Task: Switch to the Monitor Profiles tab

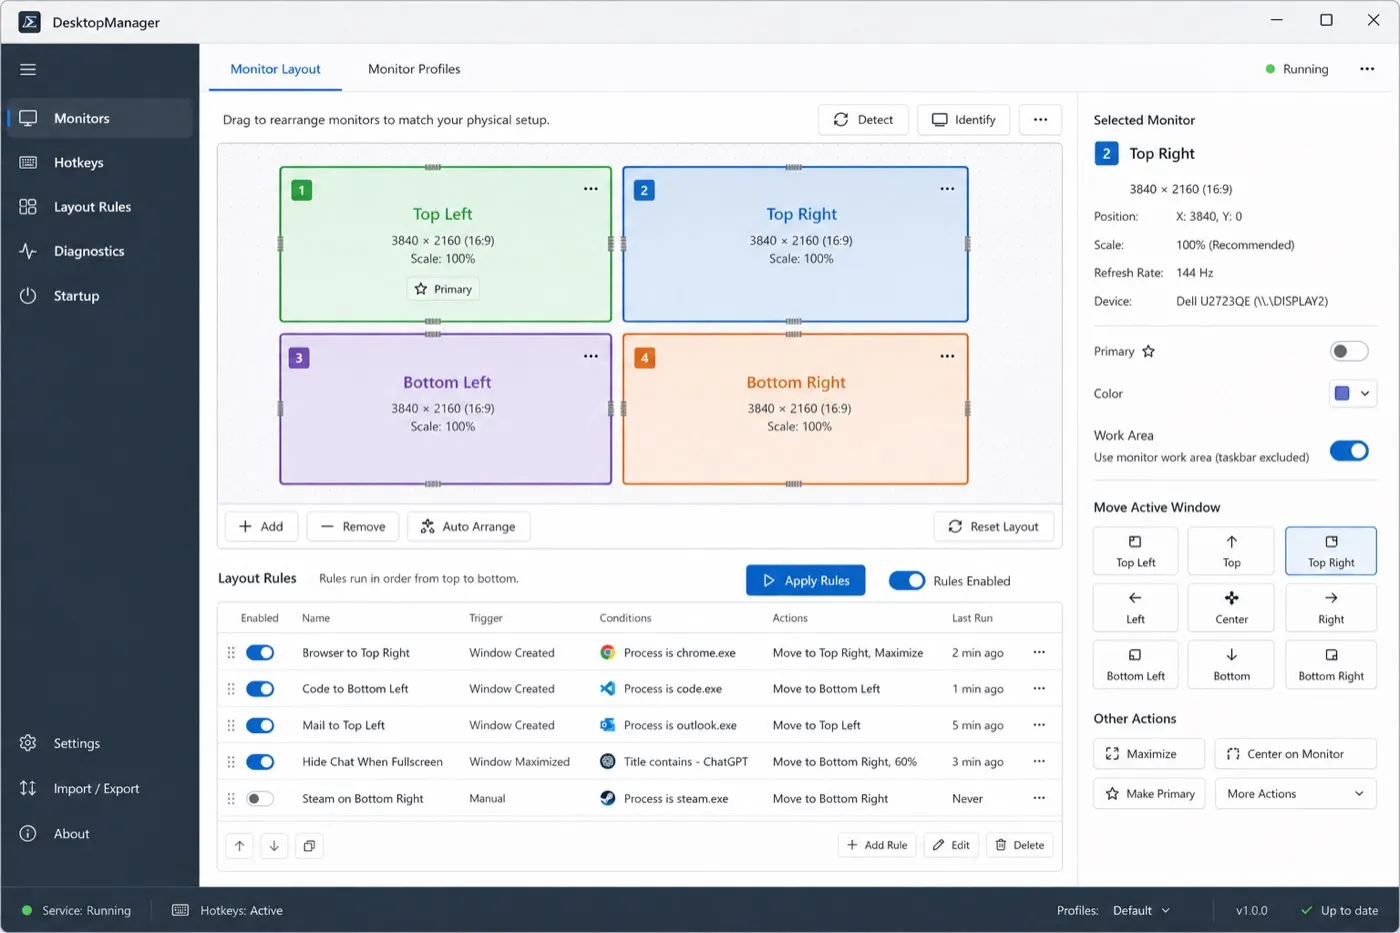Action: [x=414, y=69]
